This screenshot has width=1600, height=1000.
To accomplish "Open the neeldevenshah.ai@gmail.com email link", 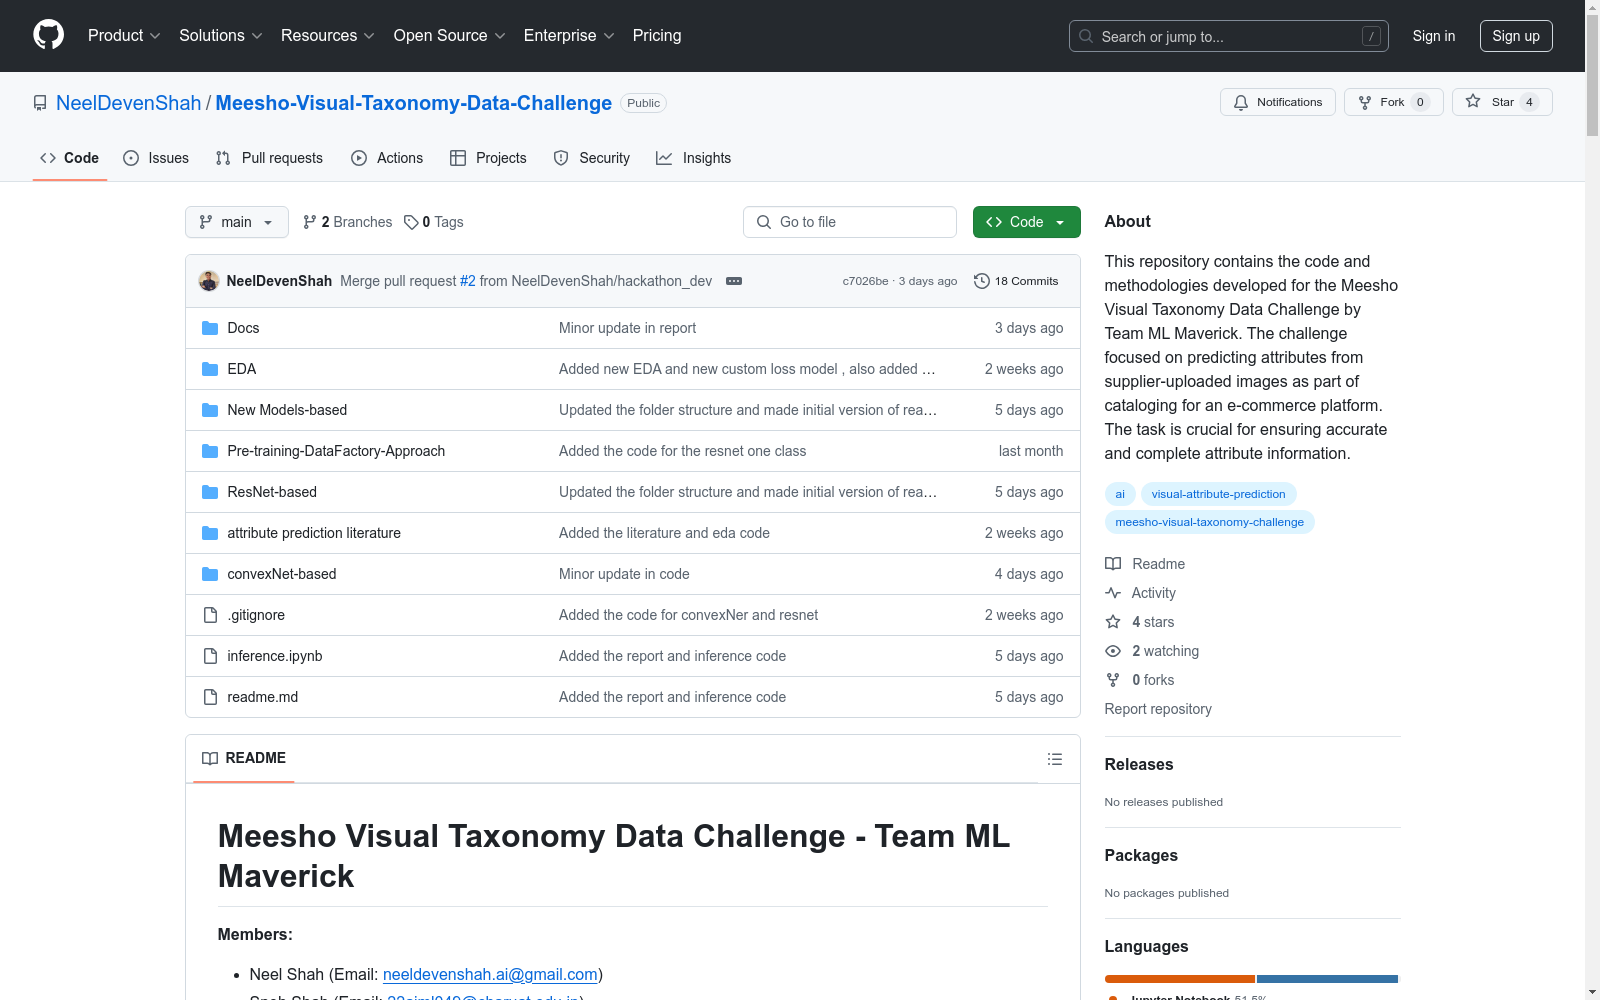I will pos(490,974).
